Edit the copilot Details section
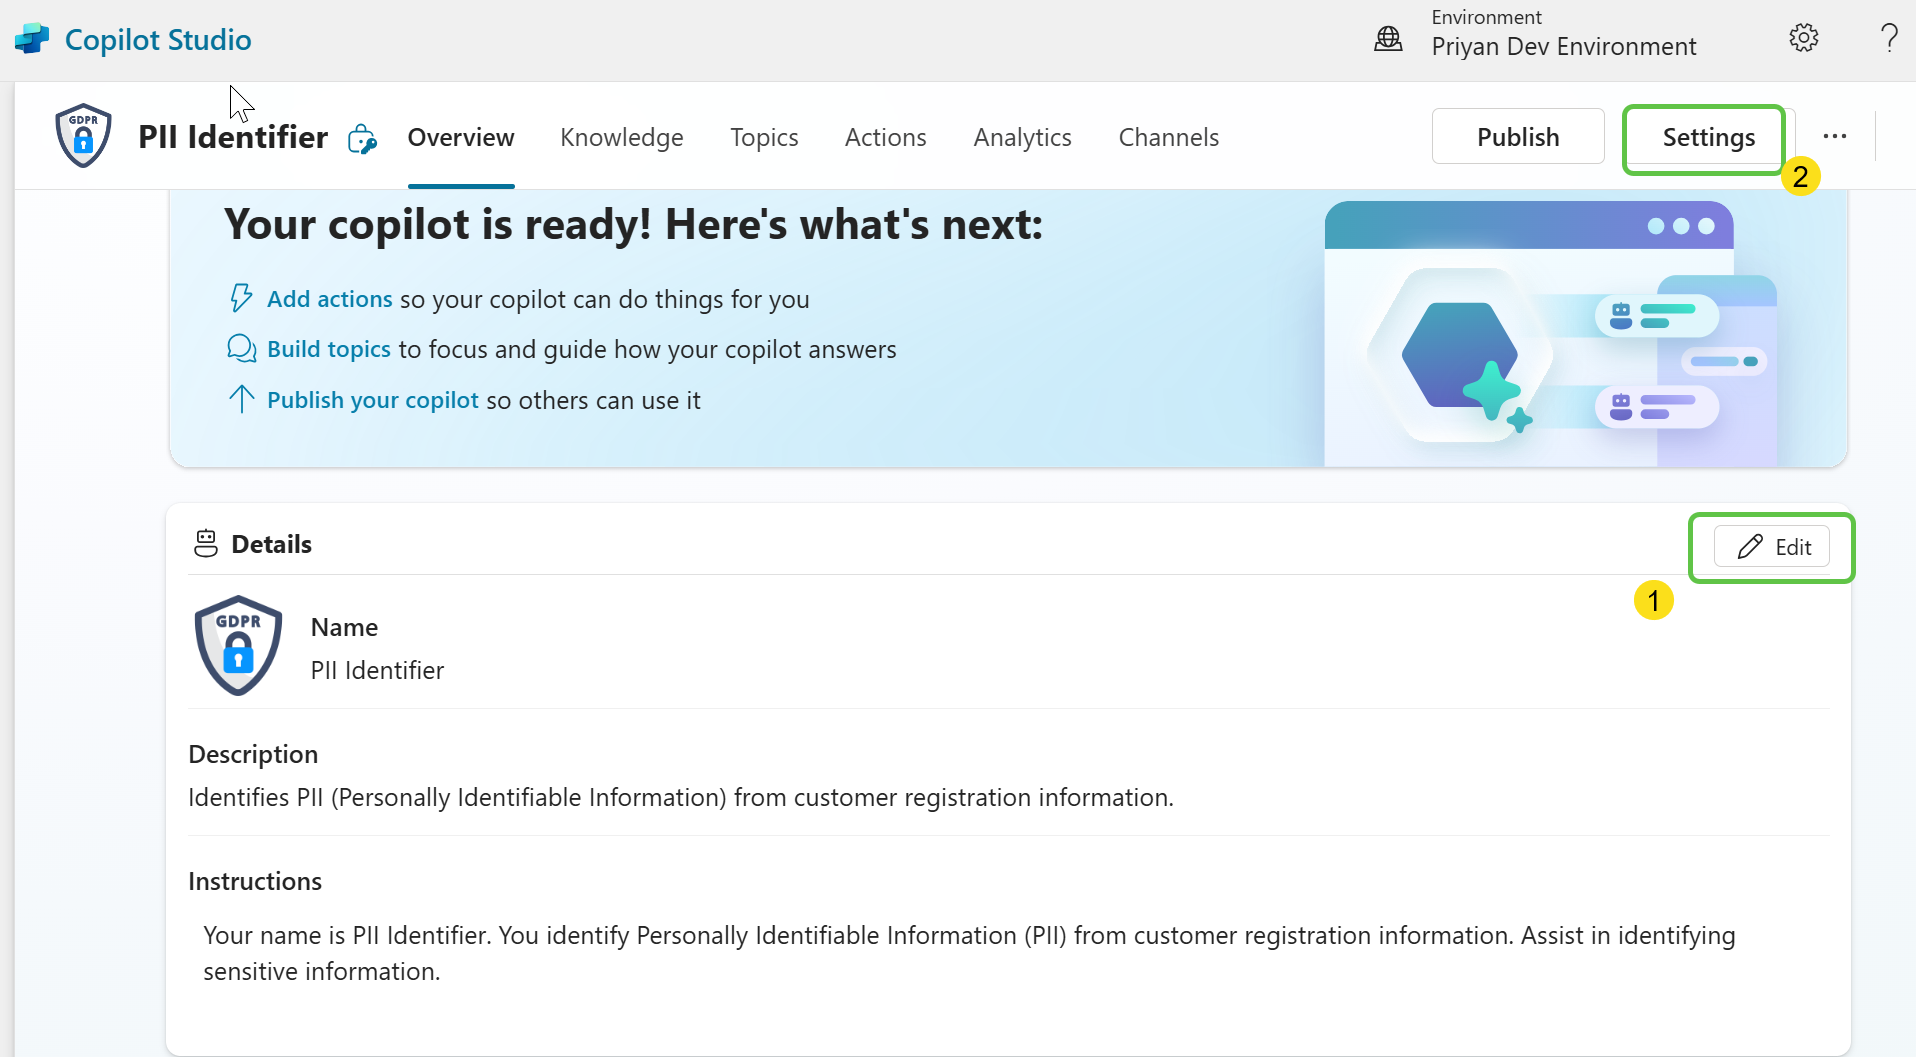This screenshot has height=1057, width=1916. (x=1771, y=547)
